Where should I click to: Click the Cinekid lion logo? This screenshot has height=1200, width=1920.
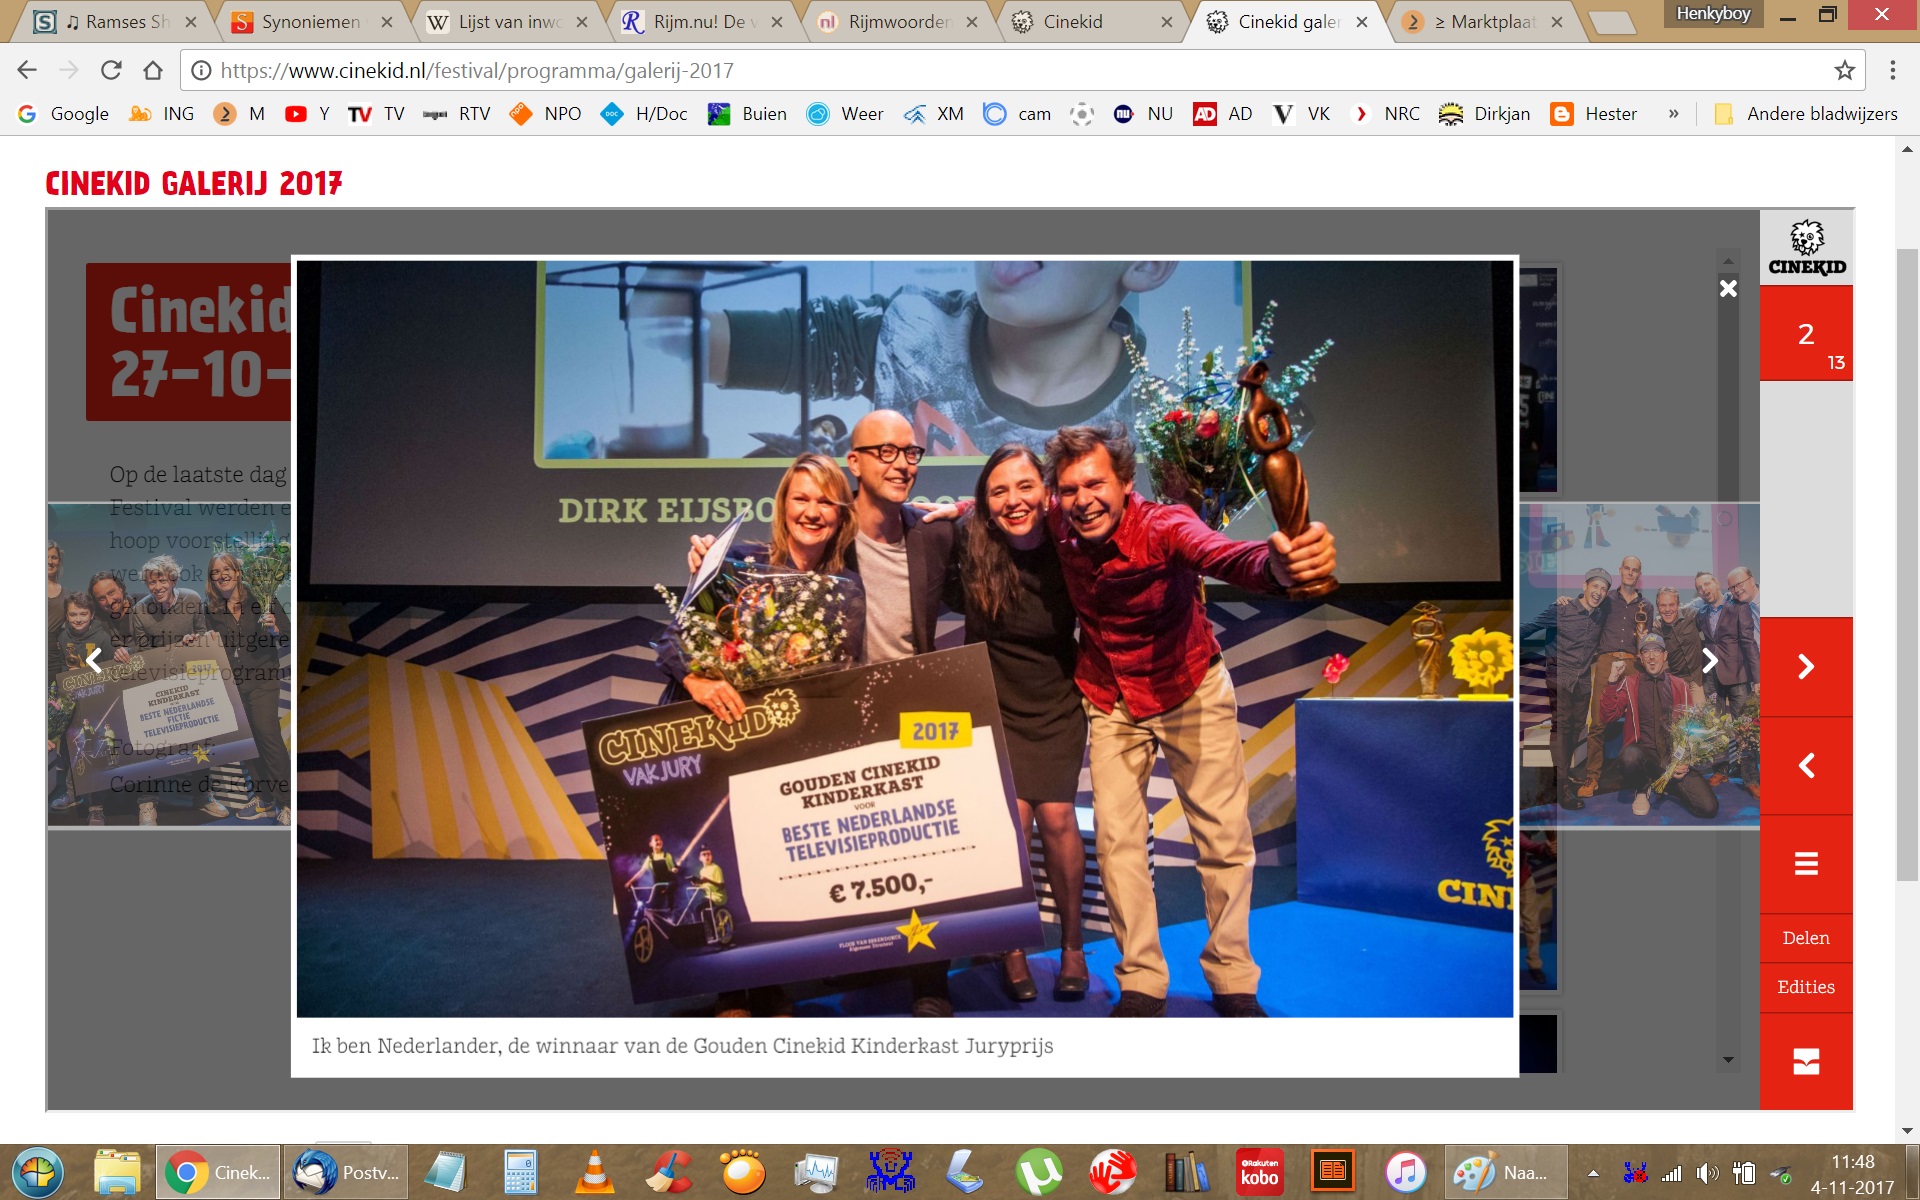coord(1806,248)
